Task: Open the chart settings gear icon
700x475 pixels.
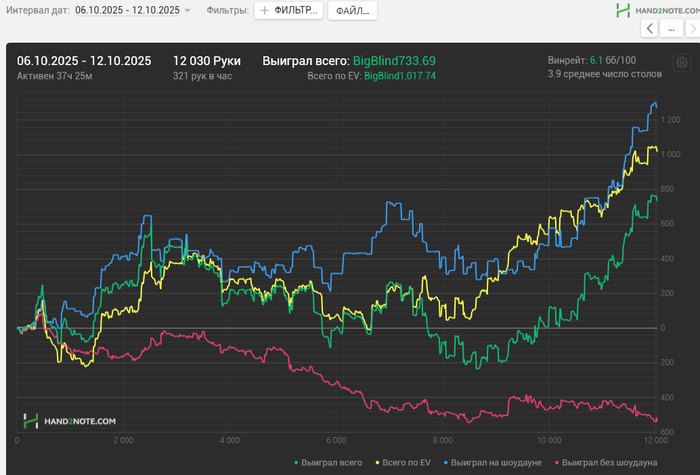Action: tap(682, 62)
